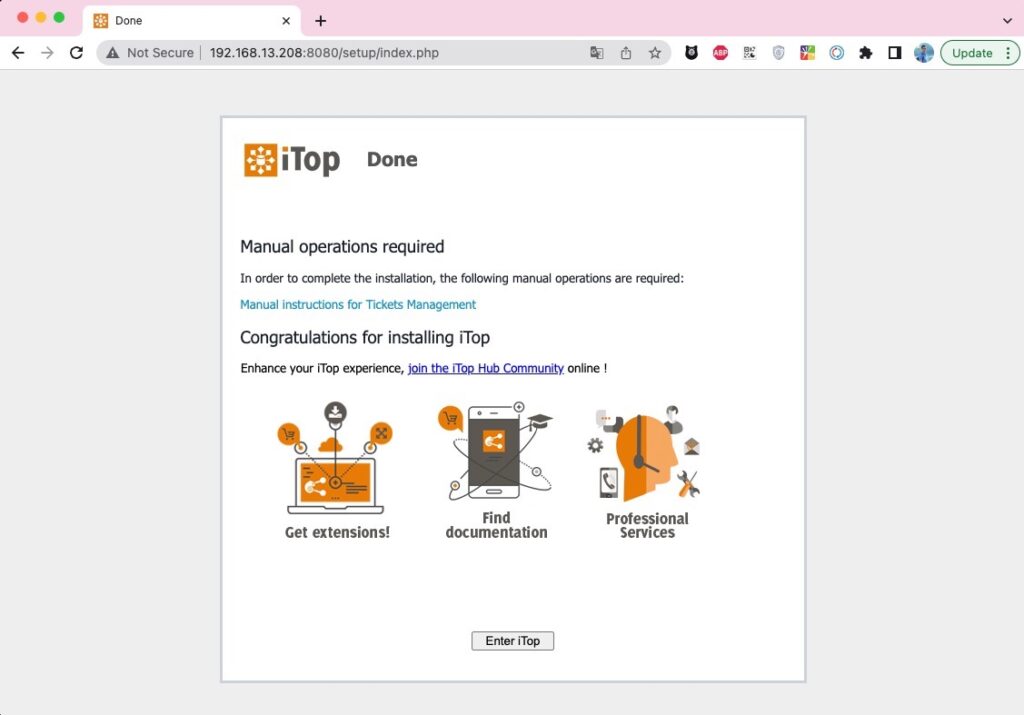Viewport: 1024px width, 715px height.
Task: Open the translate page icon
Action: [x=596, y=53]
